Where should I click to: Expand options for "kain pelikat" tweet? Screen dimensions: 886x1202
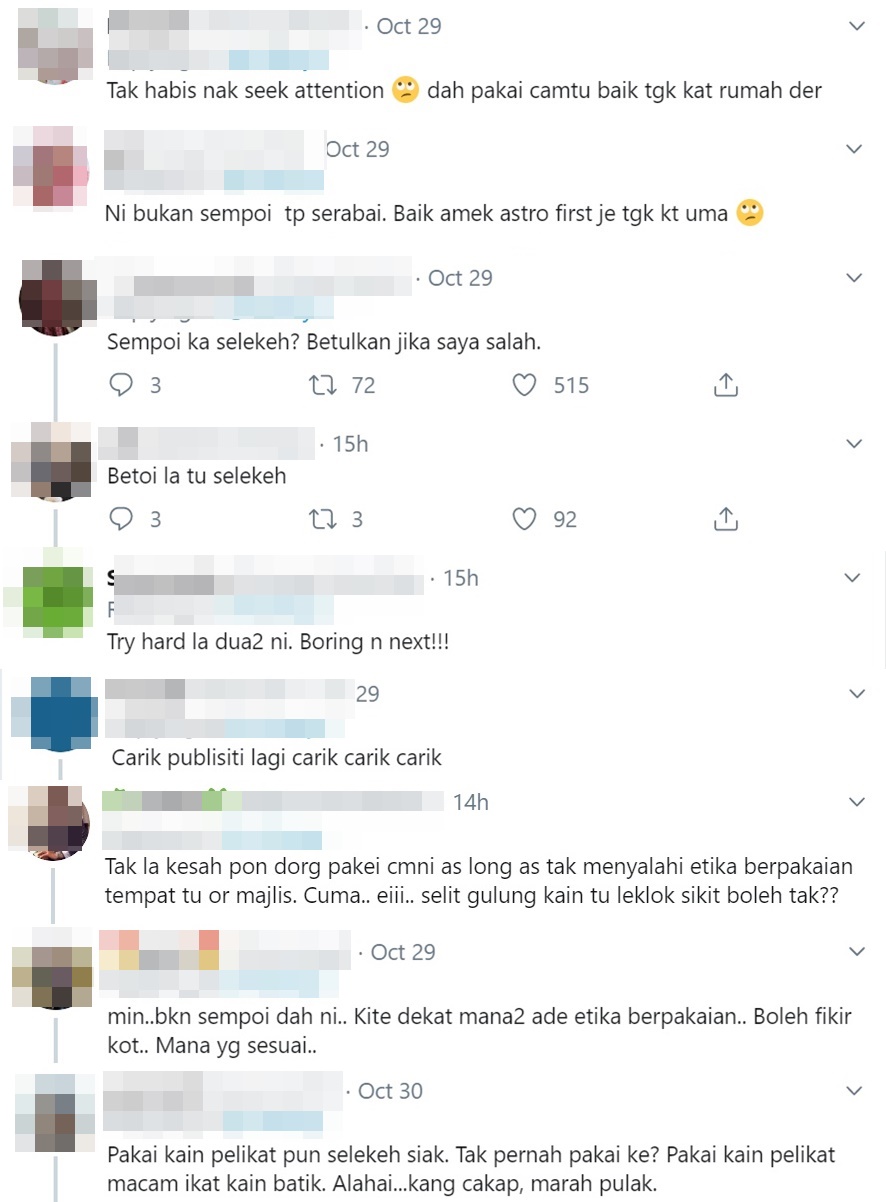(855, 1090)
